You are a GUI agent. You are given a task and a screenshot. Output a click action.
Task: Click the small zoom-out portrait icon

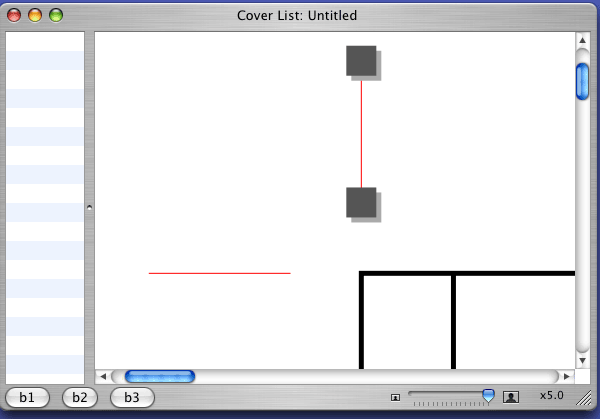tap(395, 397)
